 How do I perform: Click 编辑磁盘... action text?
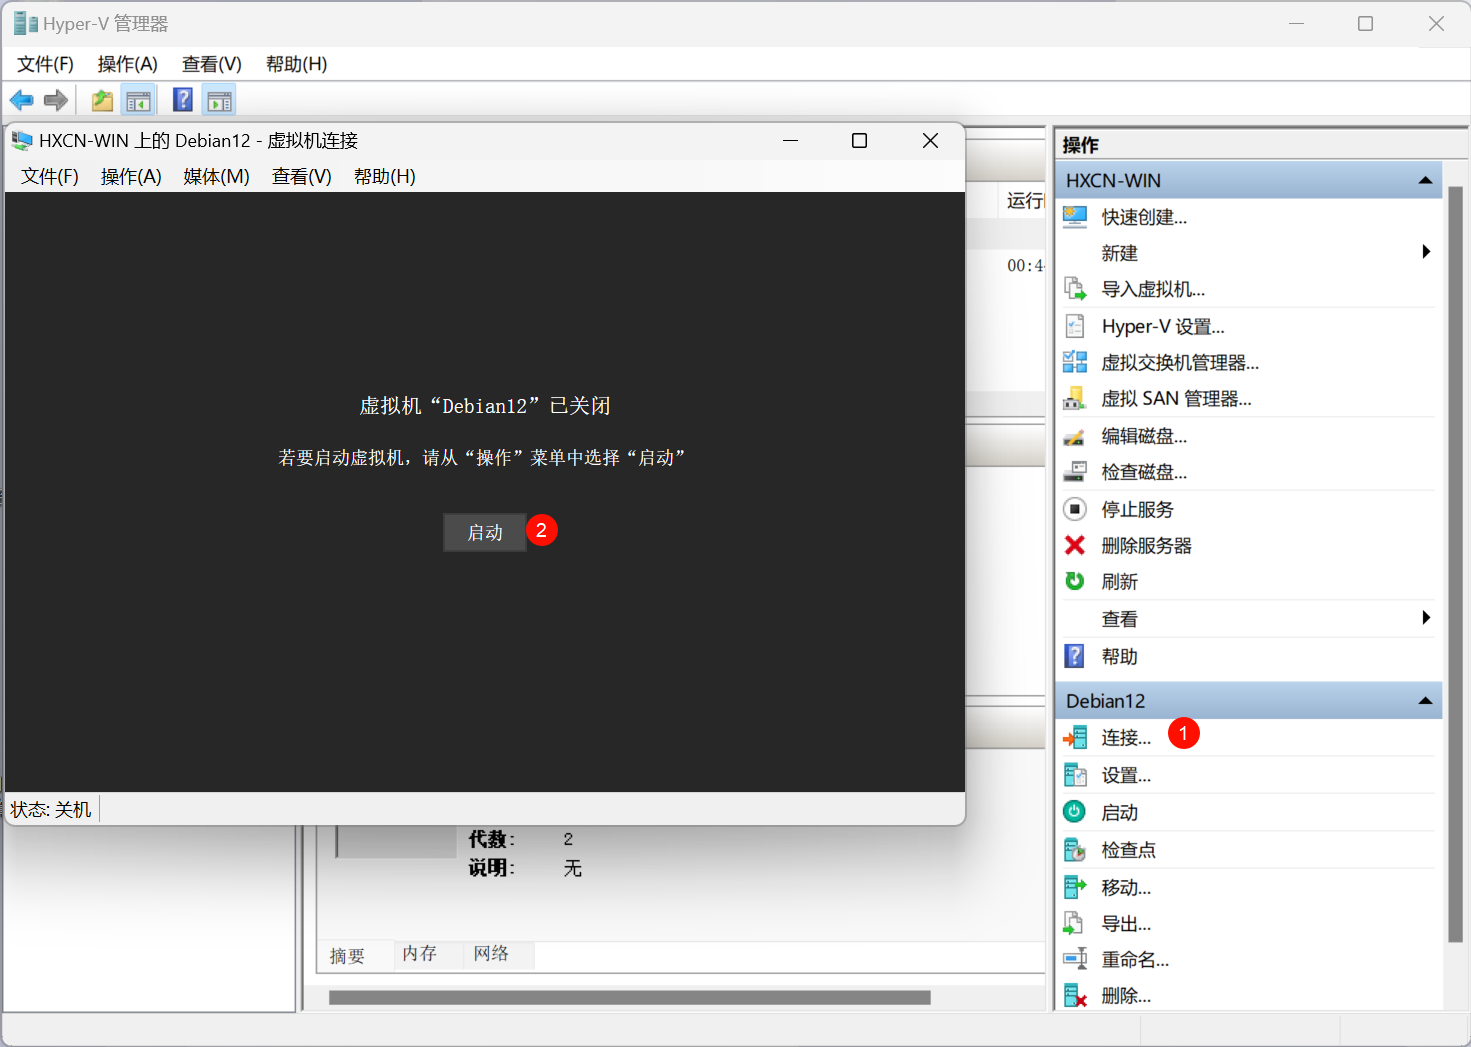1144,436
